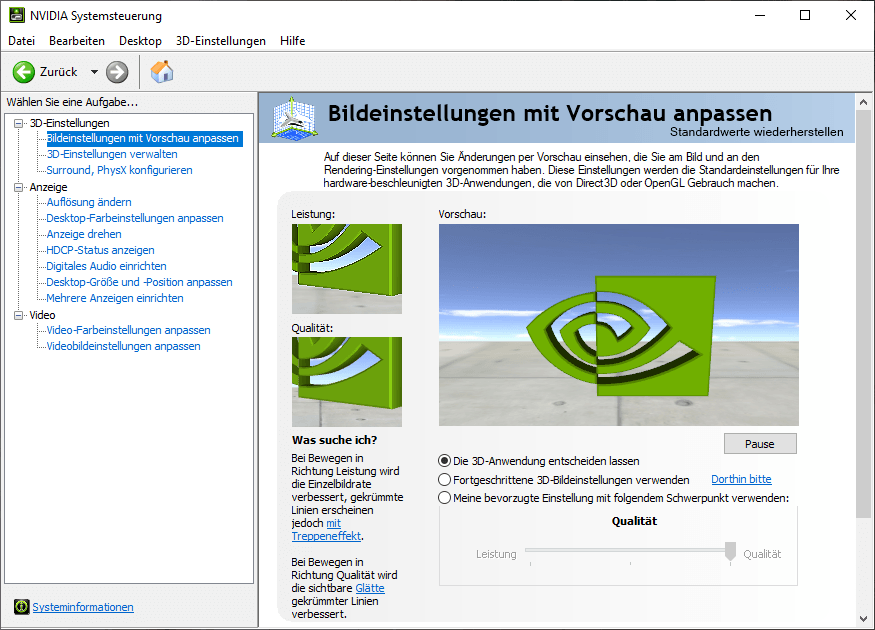Click the Pause button
The width and height of the screenshot is (875, 630).
tap(760, 444)
